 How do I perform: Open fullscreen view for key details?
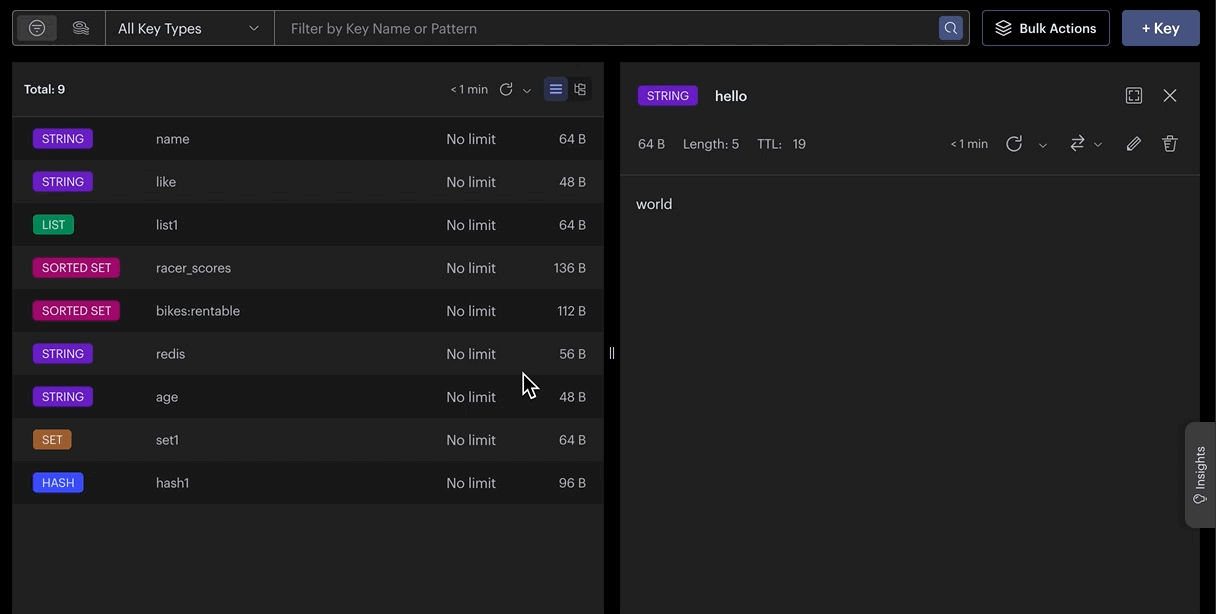(x=1134, y=96)
